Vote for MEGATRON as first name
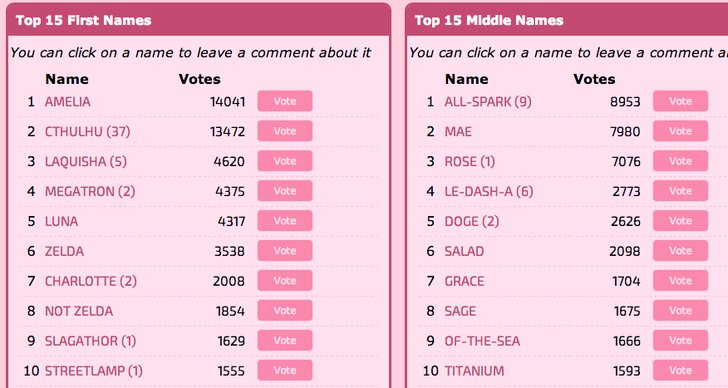 pos(285,191)
